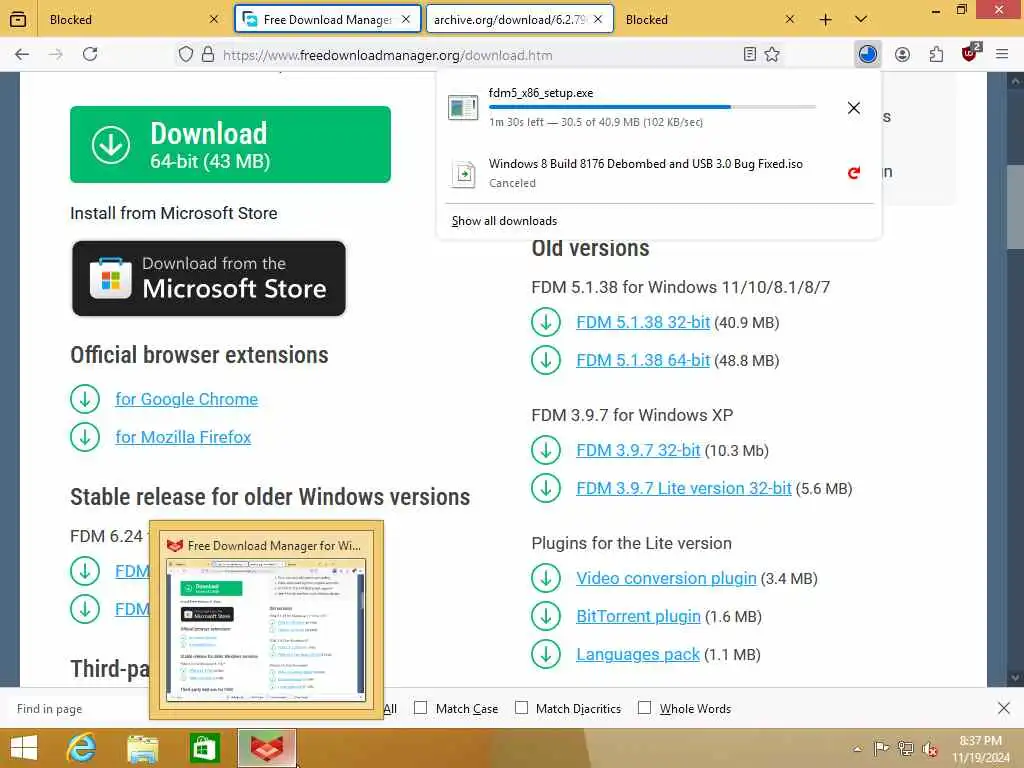Open the tracking protection shield icon
The image size is (1024, 768).
pyautogui.click(x=186, y=54)
